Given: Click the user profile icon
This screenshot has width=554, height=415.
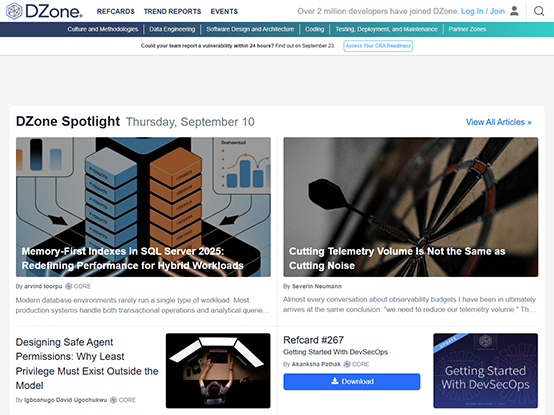Looking at the screenshot, I should pos(514,11).
